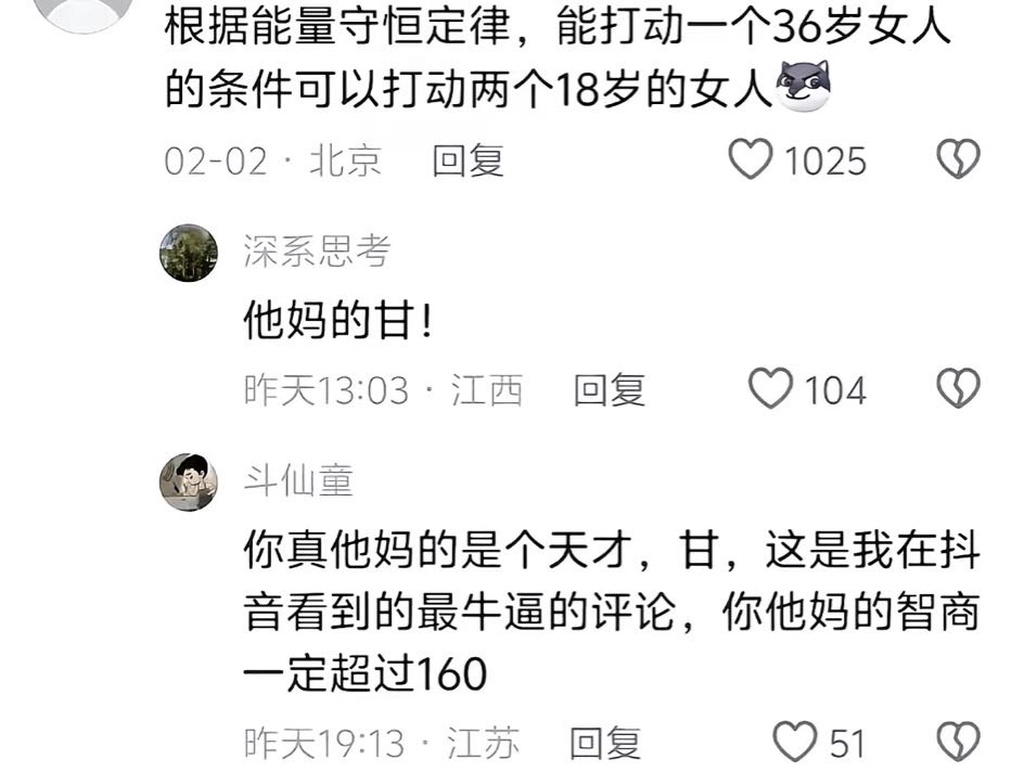This screenshot has width=1024, height=772.
Task: Open 深系思考's profile avatar
Action: (x=188, y=253)
